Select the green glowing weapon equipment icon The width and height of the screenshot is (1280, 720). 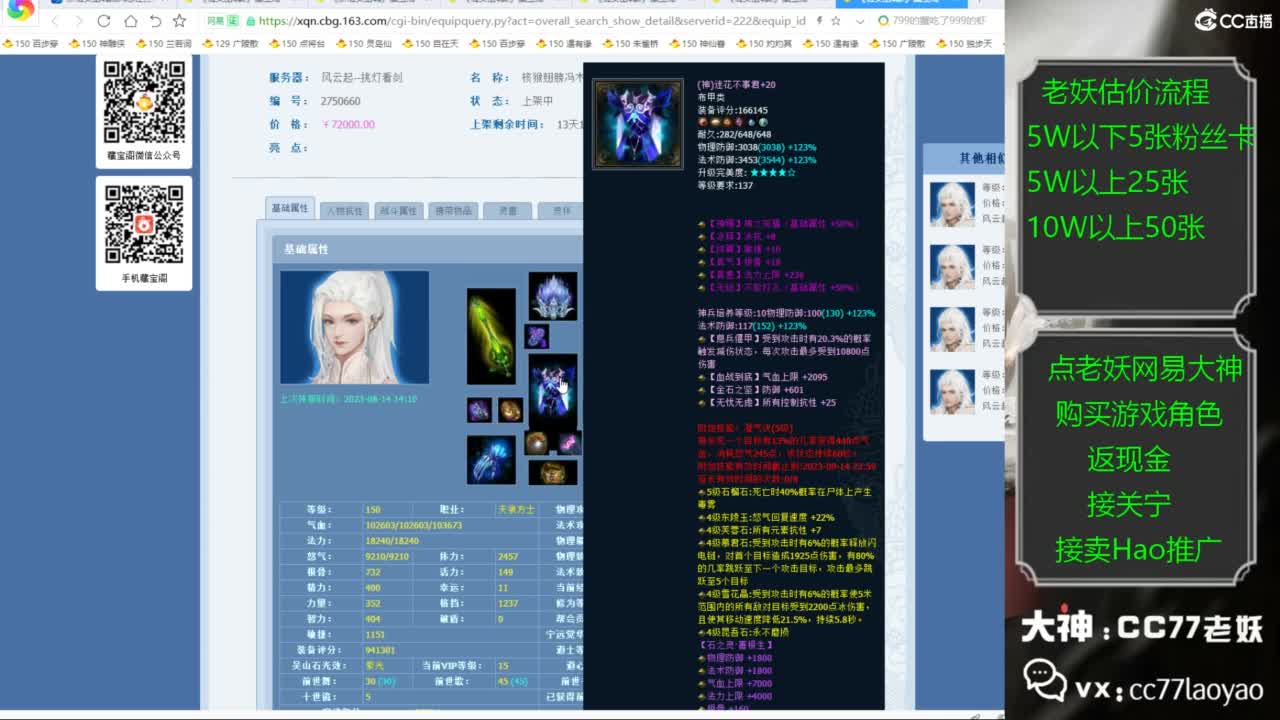click(x=491, y=336)
